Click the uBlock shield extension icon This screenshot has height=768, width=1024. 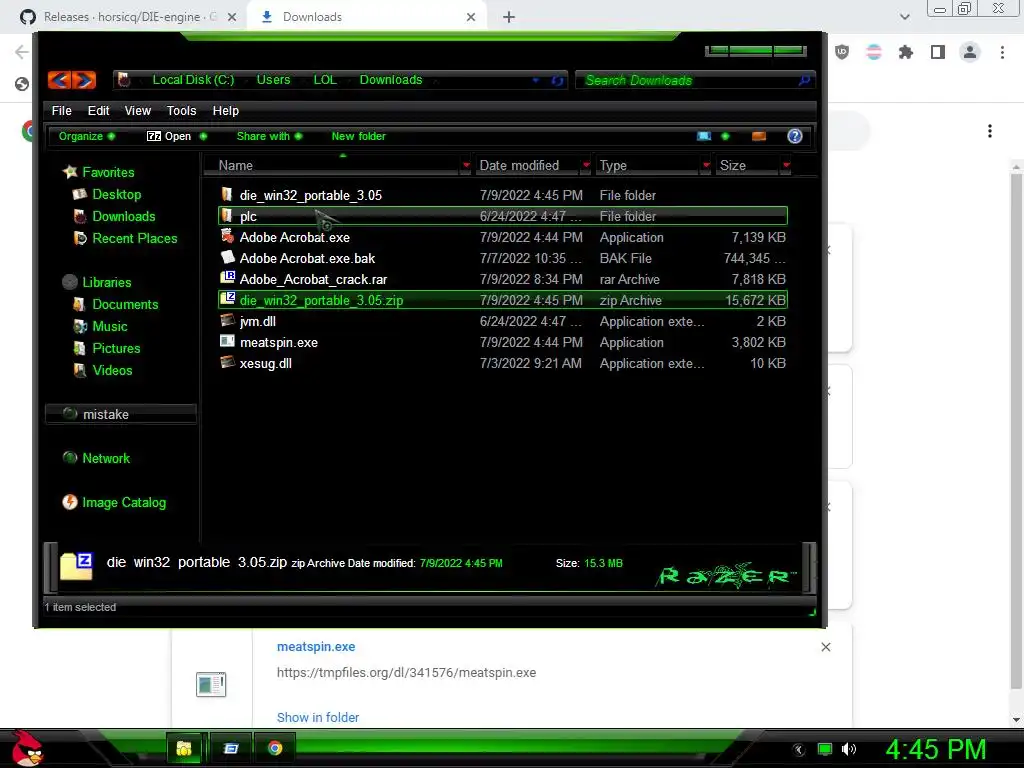point(842,52)
